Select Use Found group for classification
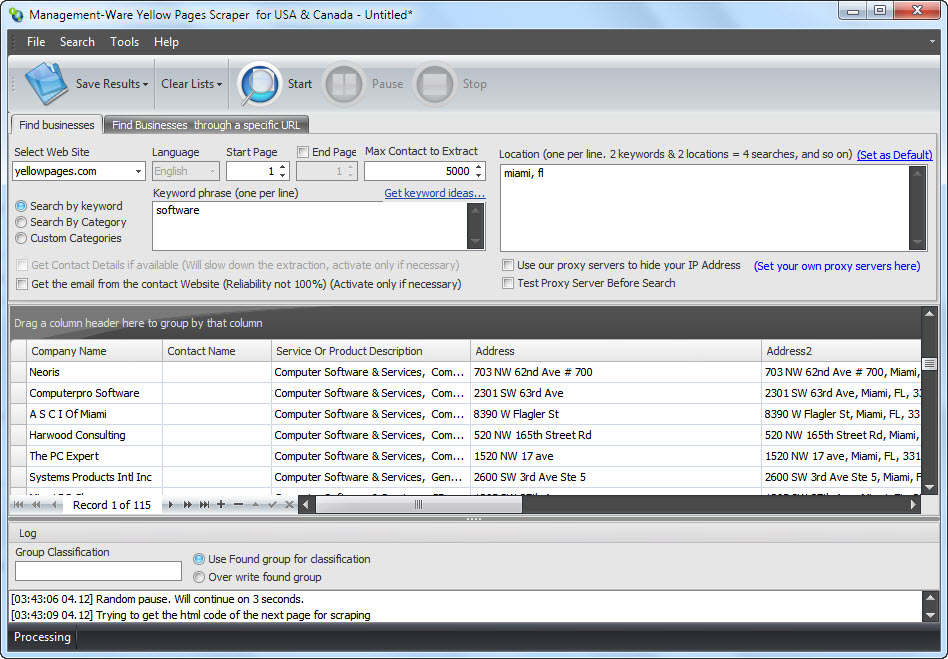The height and width of the screenshot is (659, 948). [x=198, y=559]
